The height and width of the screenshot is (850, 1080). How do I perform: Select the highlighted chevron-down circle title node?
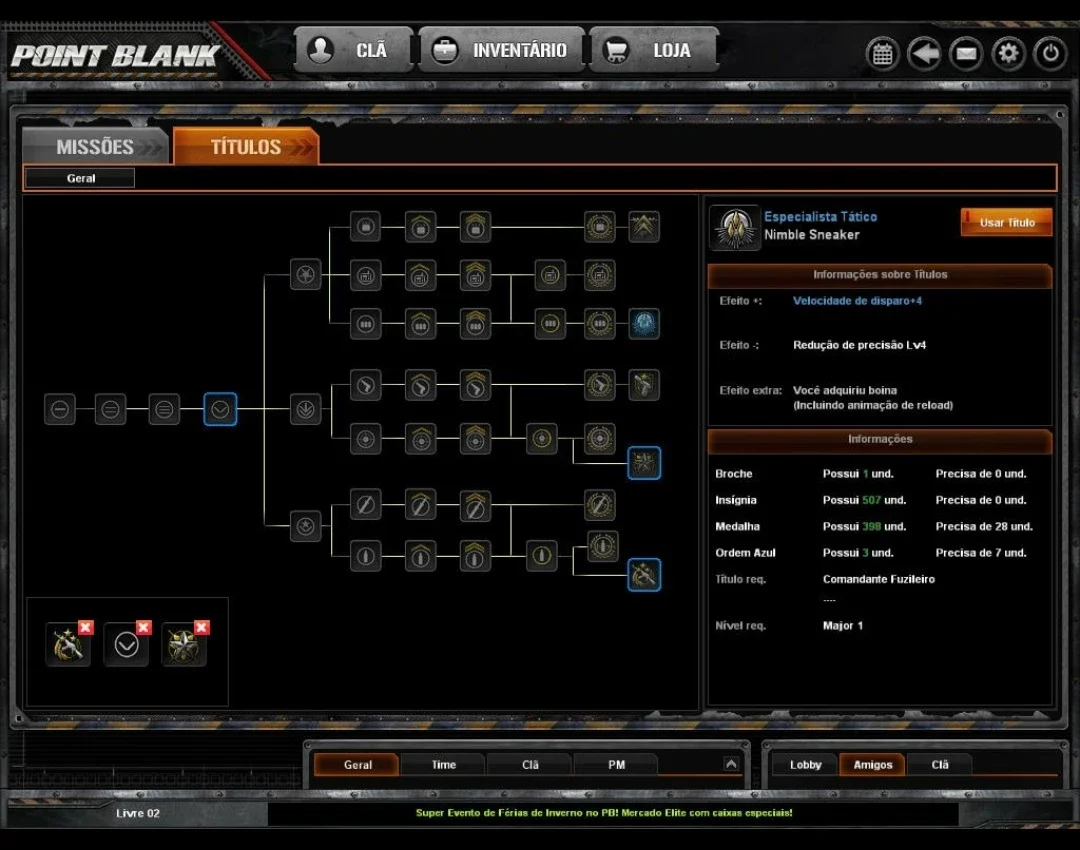[x=220, y=409]
